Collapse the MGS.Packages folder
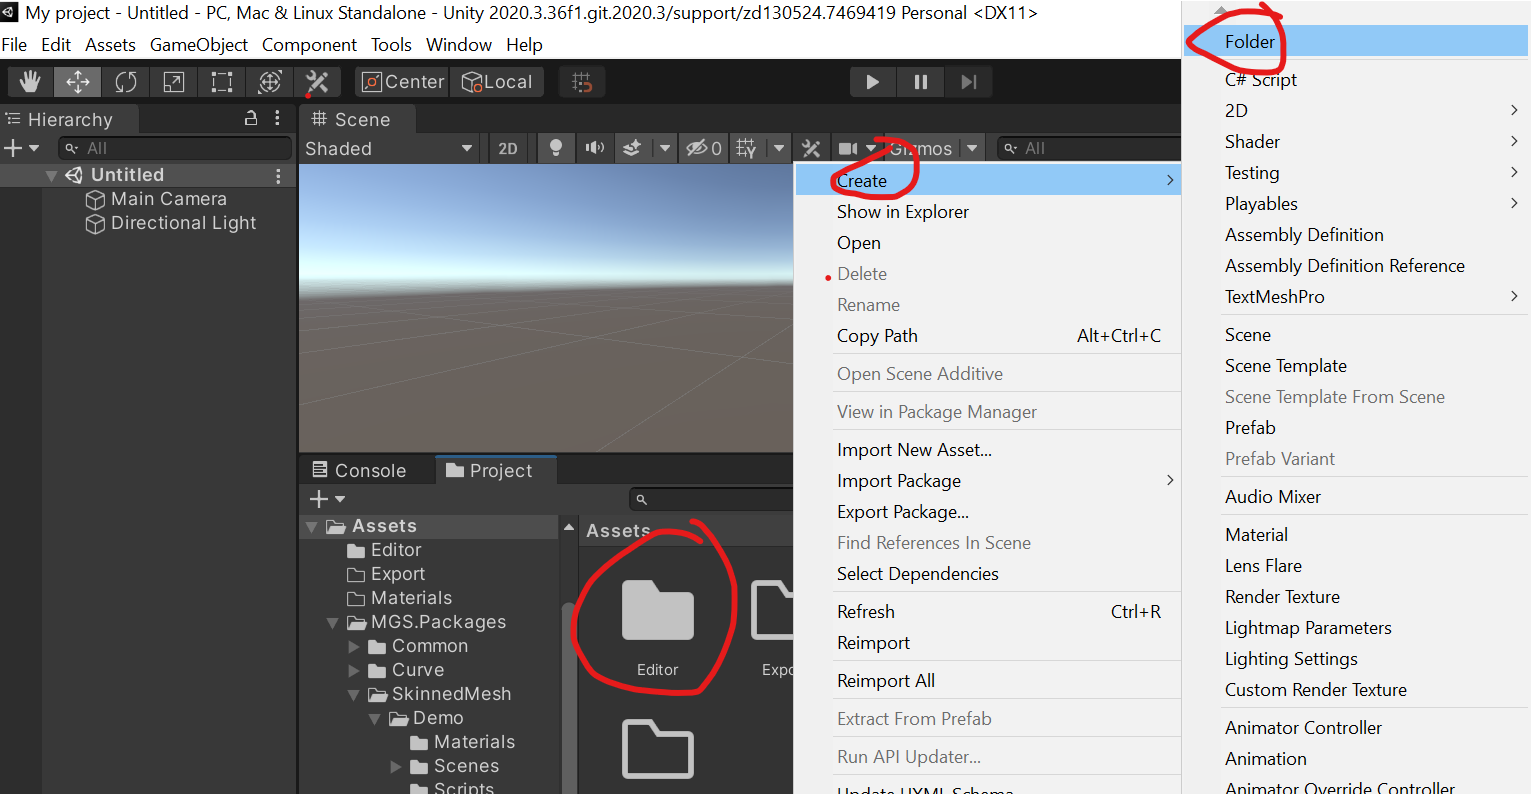The image size is (1531, 794). [333, 623]
